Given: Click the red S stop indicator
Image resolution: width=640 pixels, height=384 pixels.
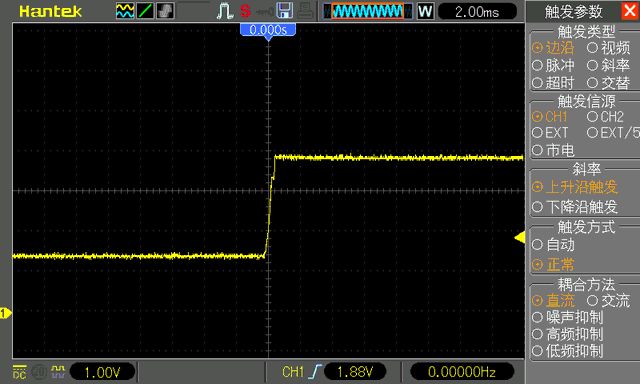Looking at the screenshot, I should [x=245, y=11].
